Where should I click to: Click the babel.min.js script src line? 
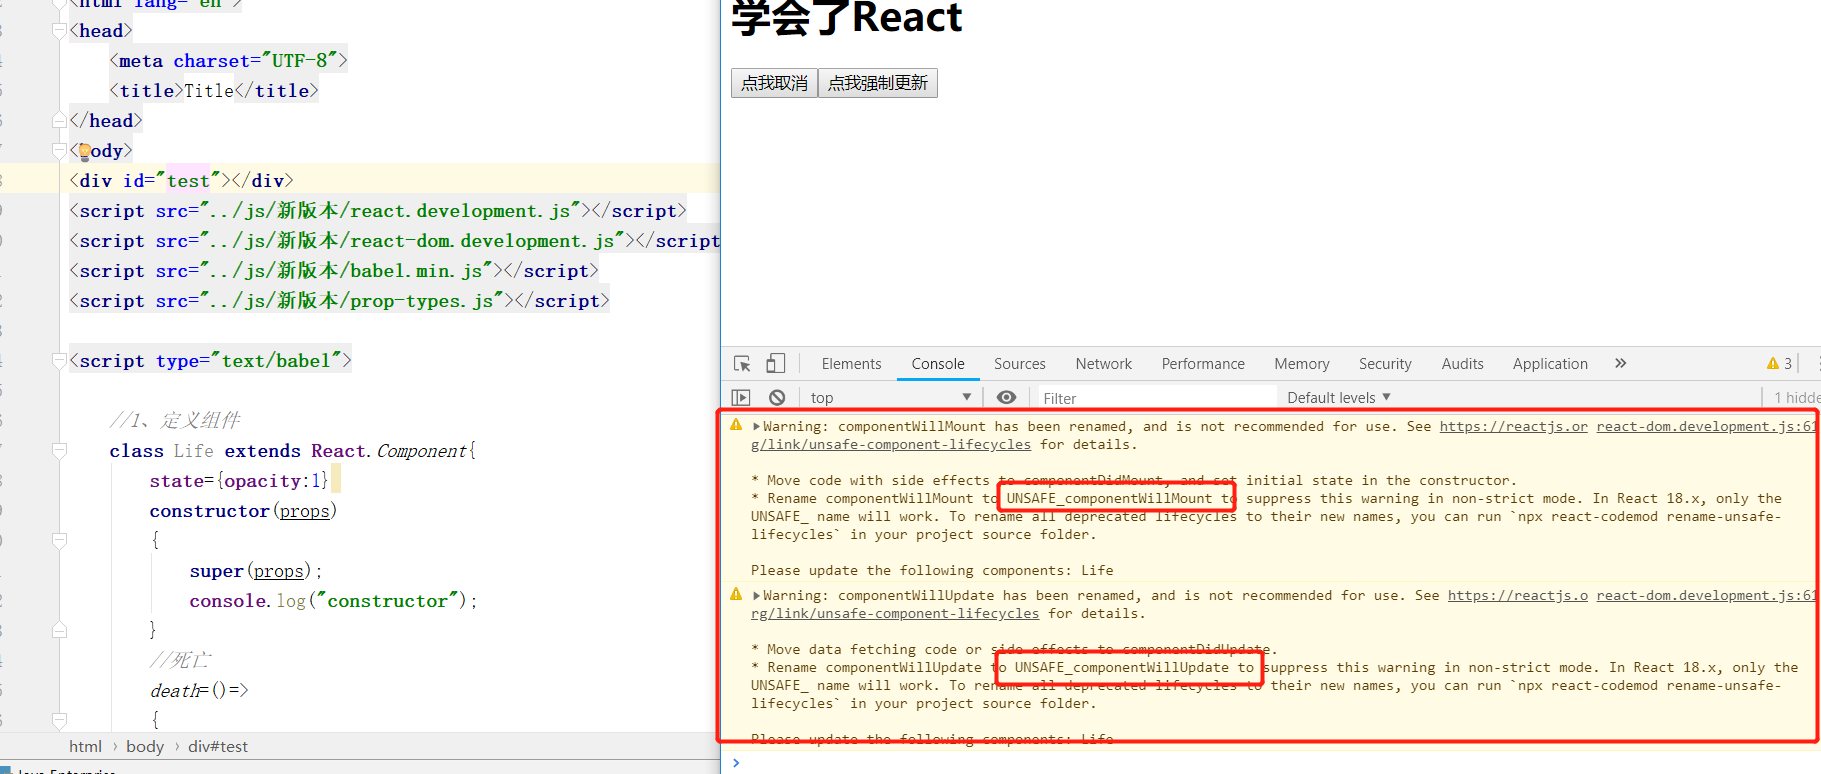click(x=334, y=271)
